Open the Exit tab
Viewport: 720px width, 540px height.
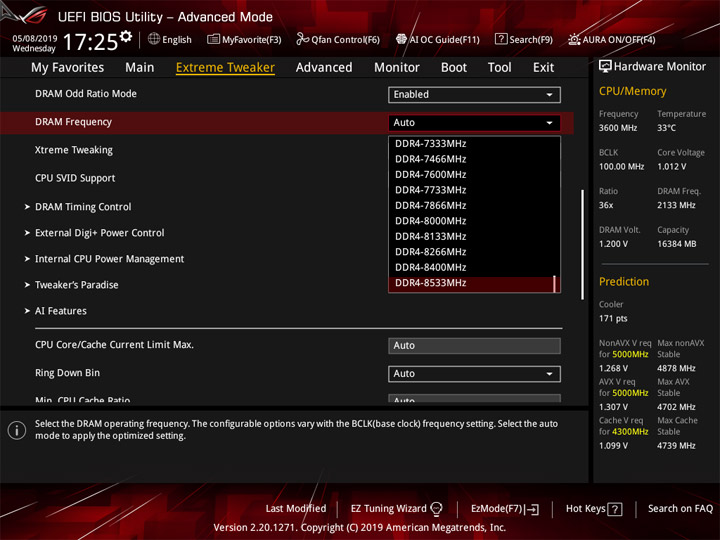[x=543, y=68]
